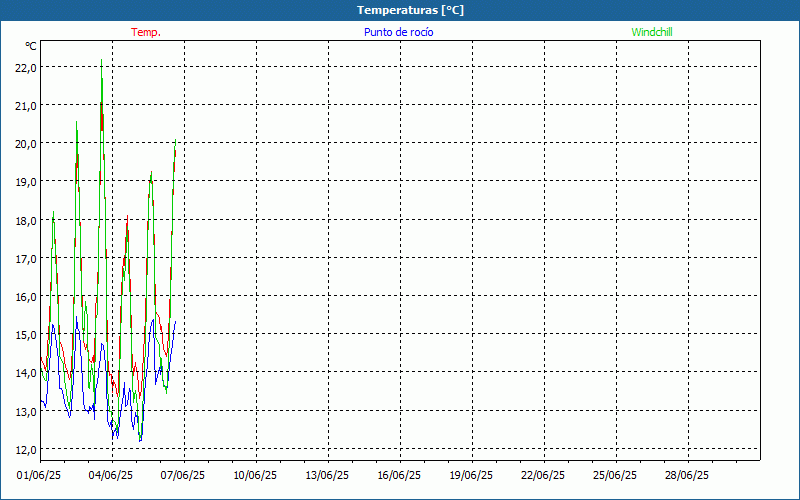Viewport: 800px width, 500px height.
Task: Click the '04/06/25' date label
Action: (x=111, y=476)
